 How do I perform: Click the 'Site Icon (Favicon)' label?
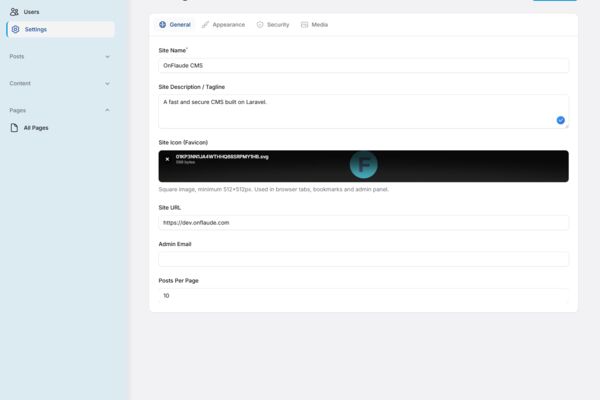coord(183,142)
